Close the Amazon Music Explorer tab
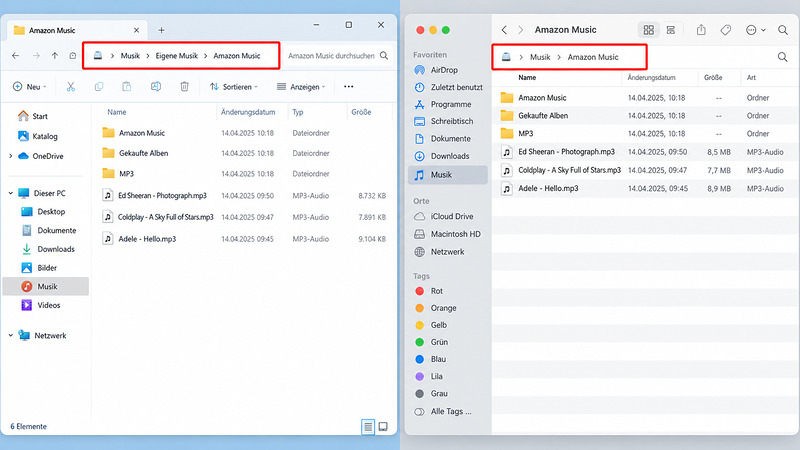This screenshot has height=450, width=800. pyautogui.click(x=136, y=30)
